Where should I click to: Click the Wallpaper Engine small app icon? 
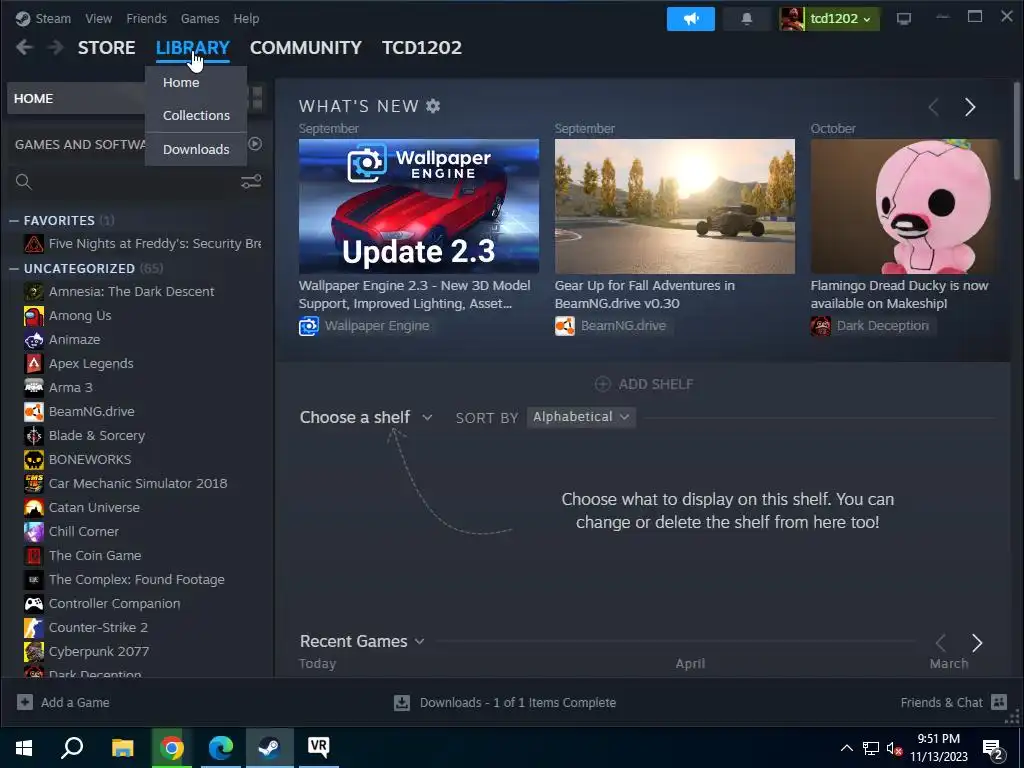[309, 326]
